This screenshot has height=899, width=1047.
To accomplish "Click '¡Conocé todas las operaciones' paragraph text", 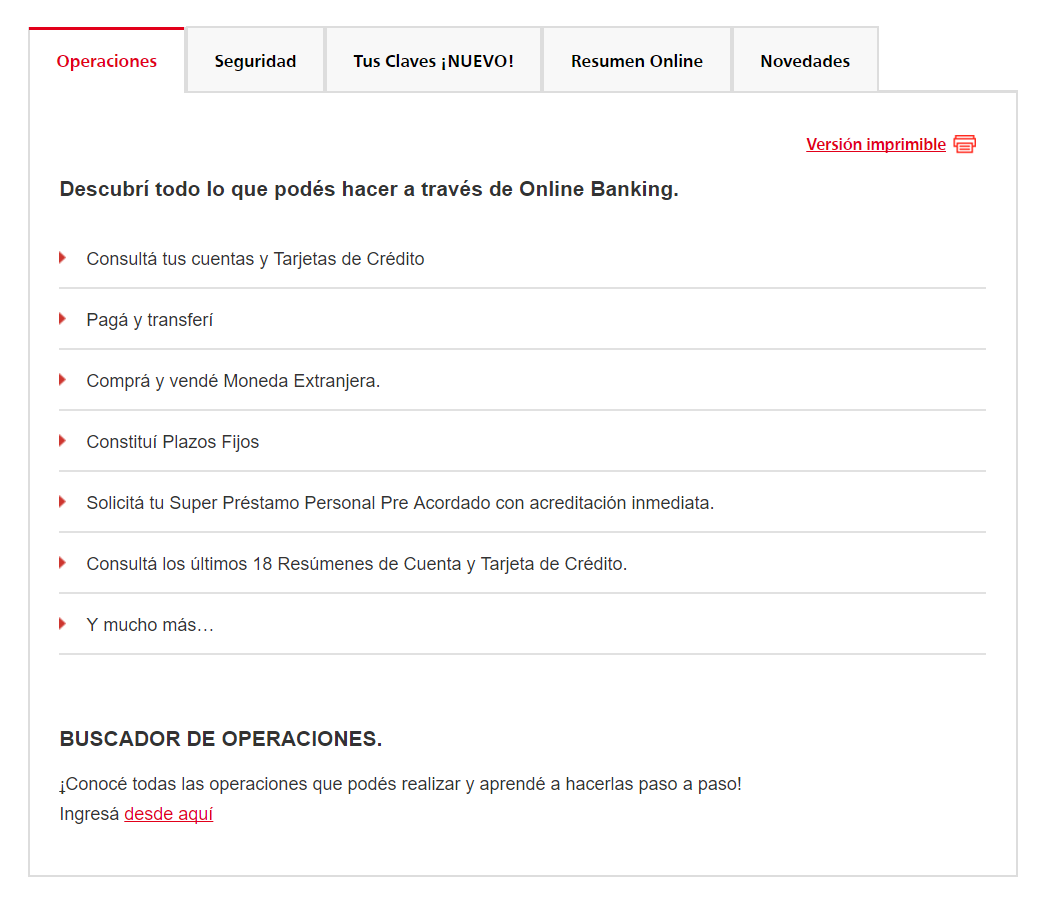I will tap(401, 784).
